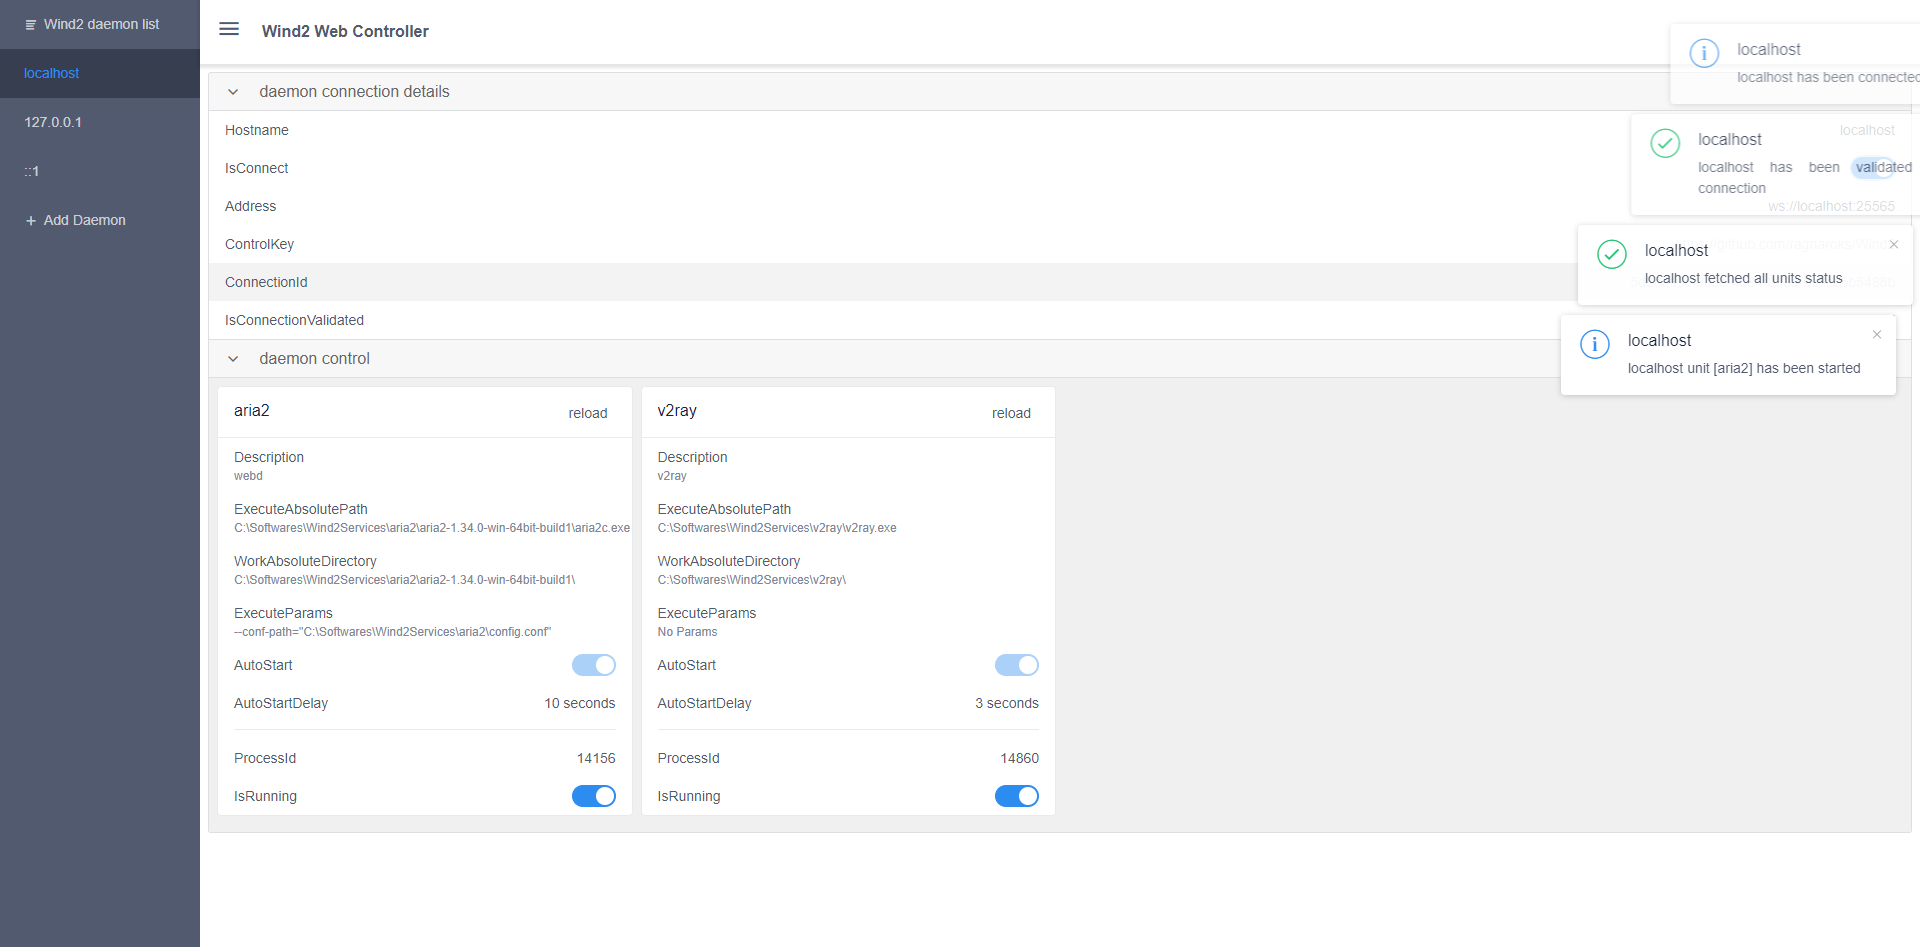Click v2ray AutoStartDelay '3 seconds' value

point(1007,703)
